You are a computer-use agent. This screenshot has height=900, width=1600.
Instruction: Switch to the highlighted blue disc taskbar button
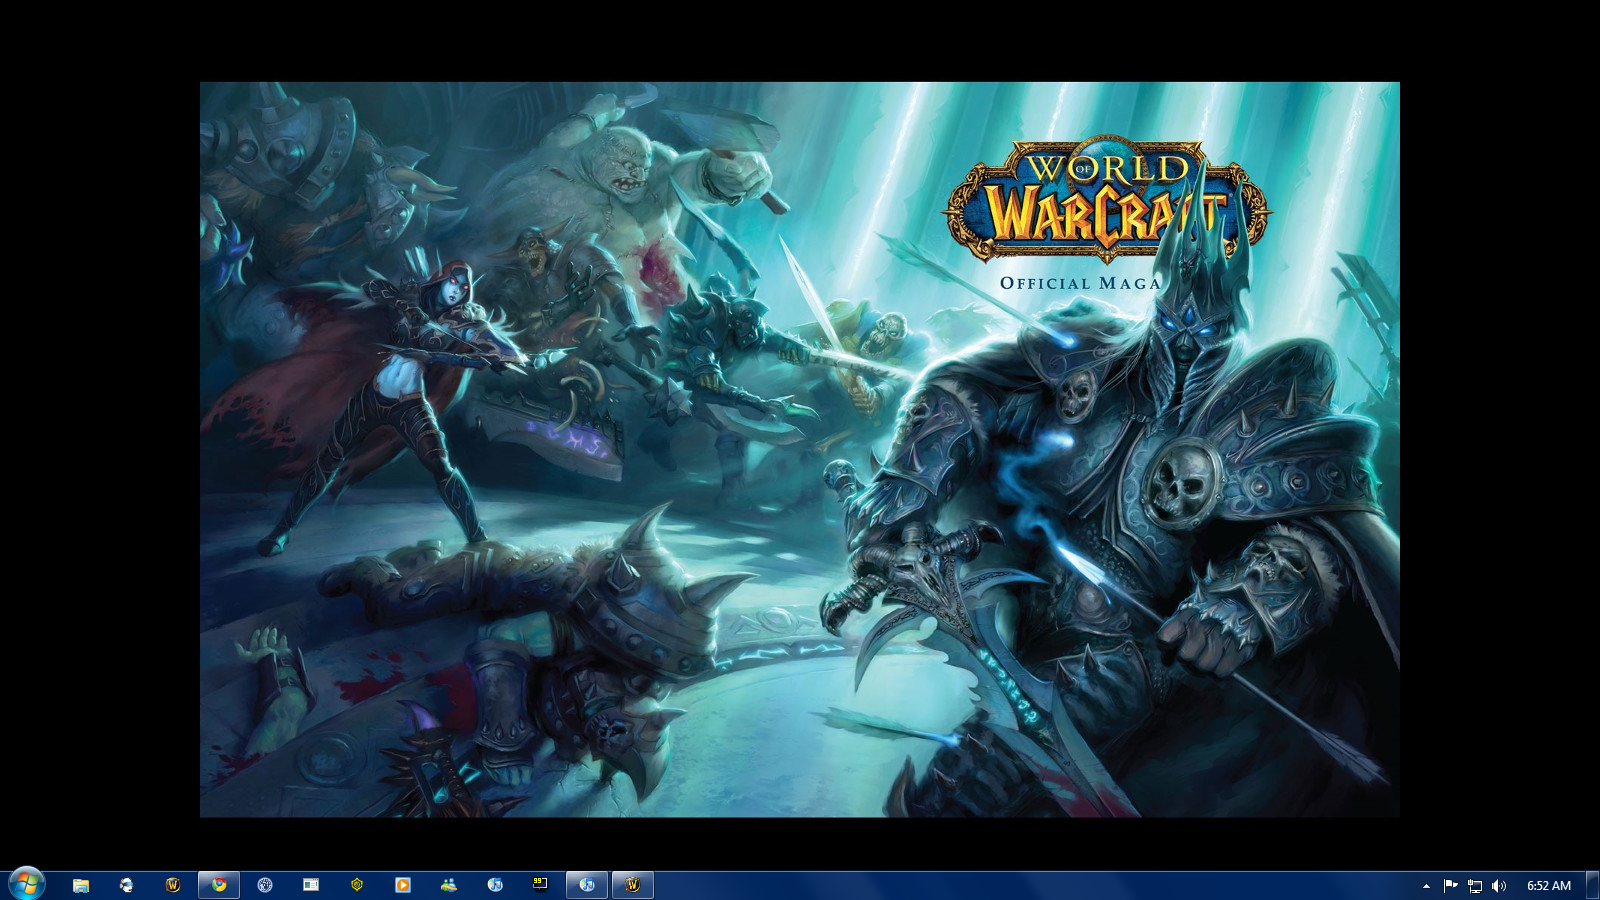click(587, 885)
